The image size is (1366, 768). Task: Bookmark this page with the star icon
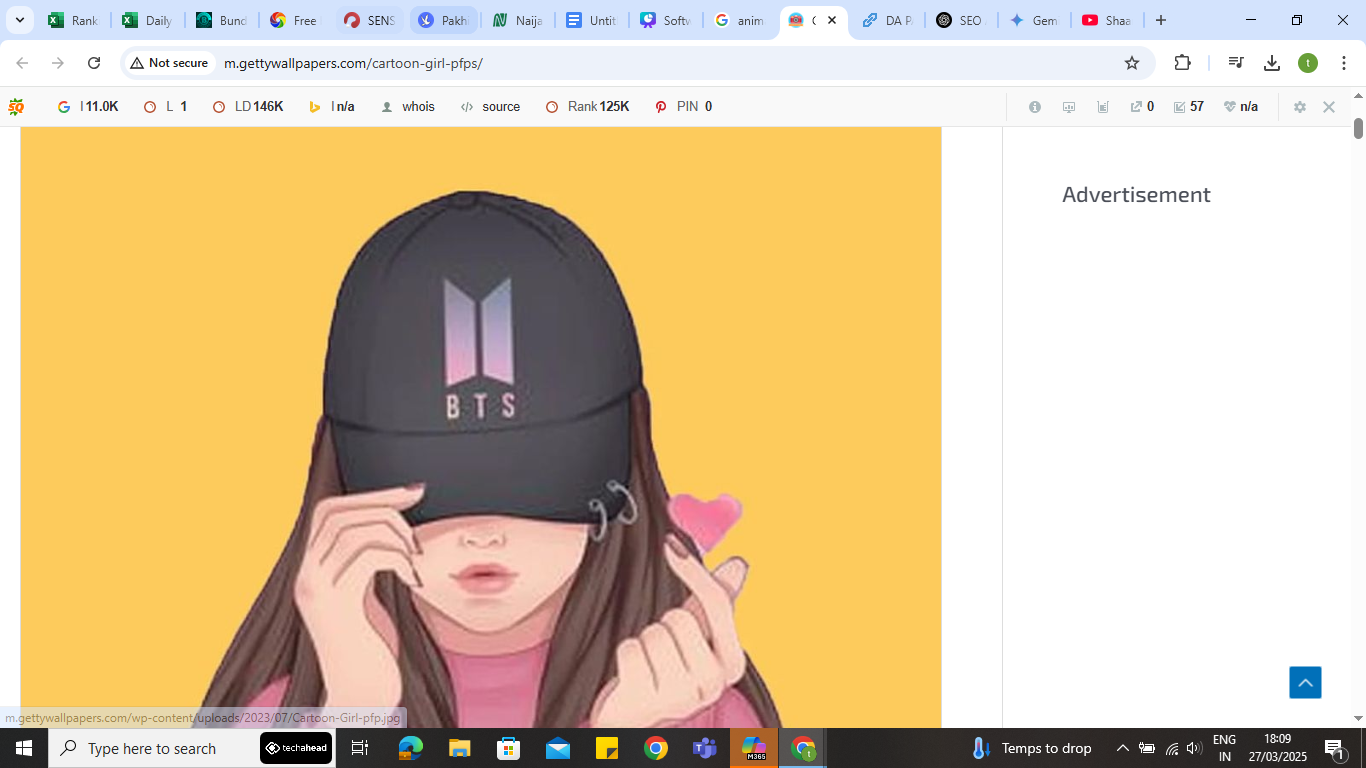[1132, 63]
